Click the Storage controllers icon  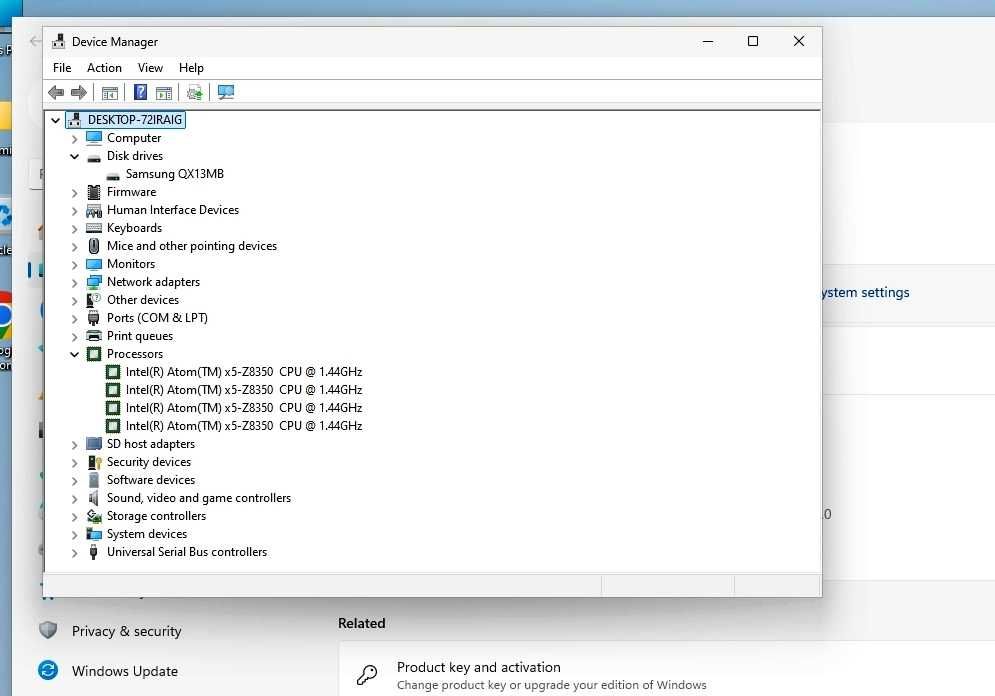click(94, 516)
